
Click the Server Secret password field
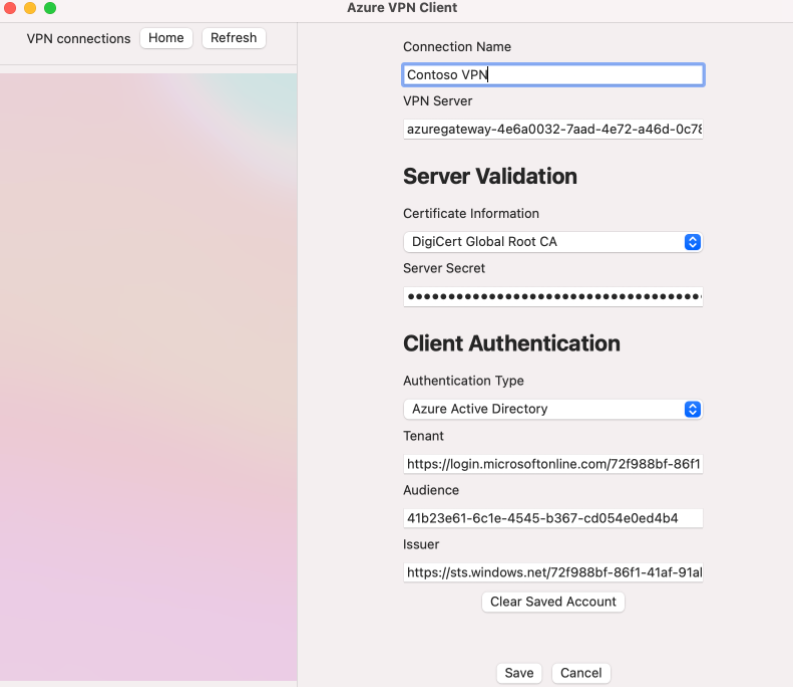[553, 296]
